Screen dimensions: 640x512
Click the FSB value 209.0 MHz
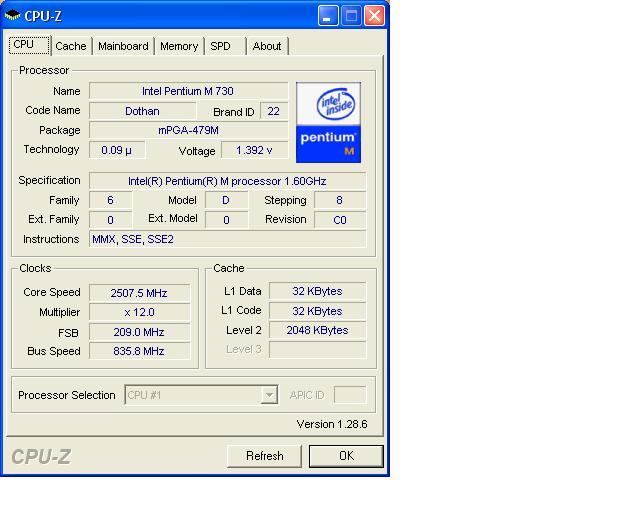139,332
